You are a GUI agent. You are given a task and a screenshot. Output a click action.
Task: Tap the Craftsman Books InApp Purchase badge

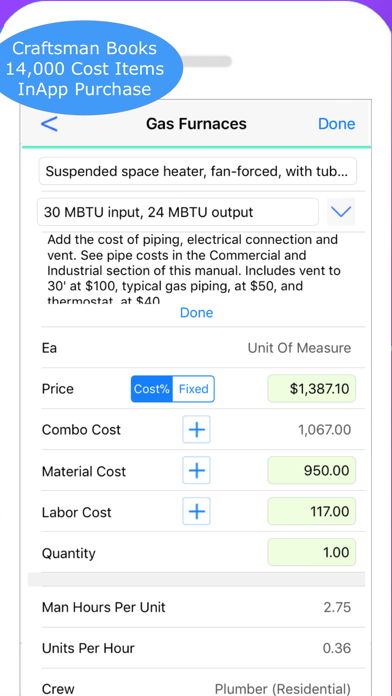[x=84, y=68]
